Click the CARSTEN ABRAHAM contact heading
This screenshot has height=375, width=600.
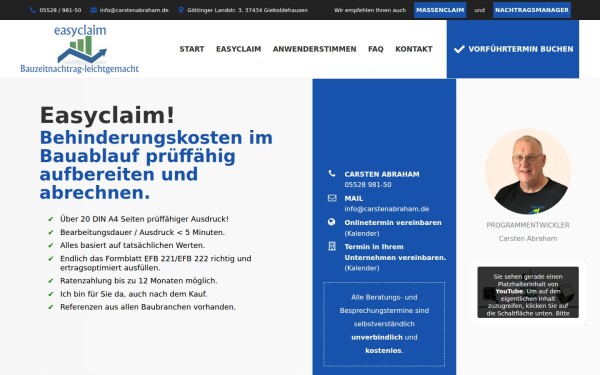pos(382,174)
